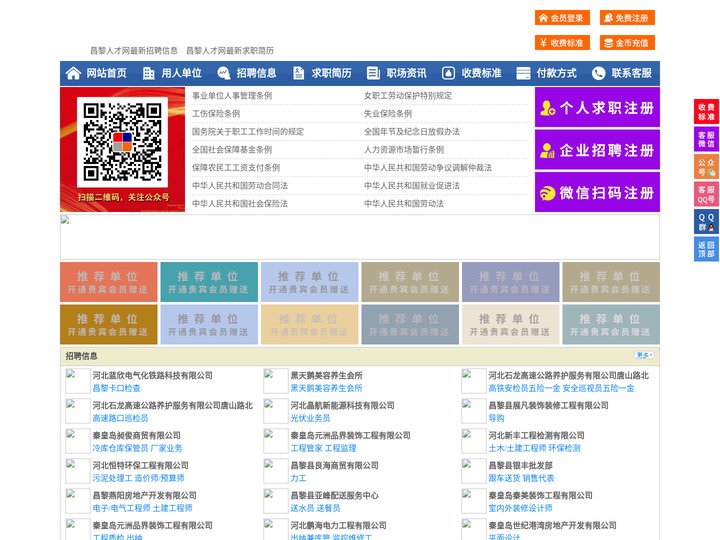
Task: Click the news icon beside 职场资讯
Action: click(373, 73)
